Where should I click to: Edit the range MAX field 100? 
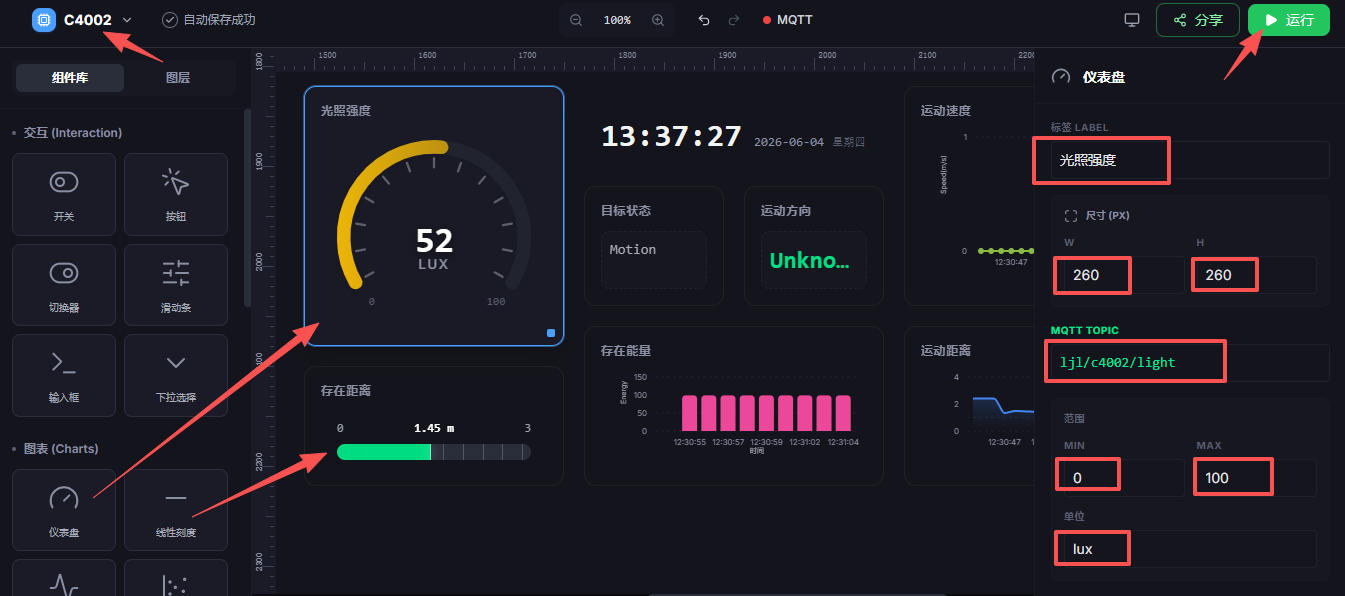tap(1256, 478)
